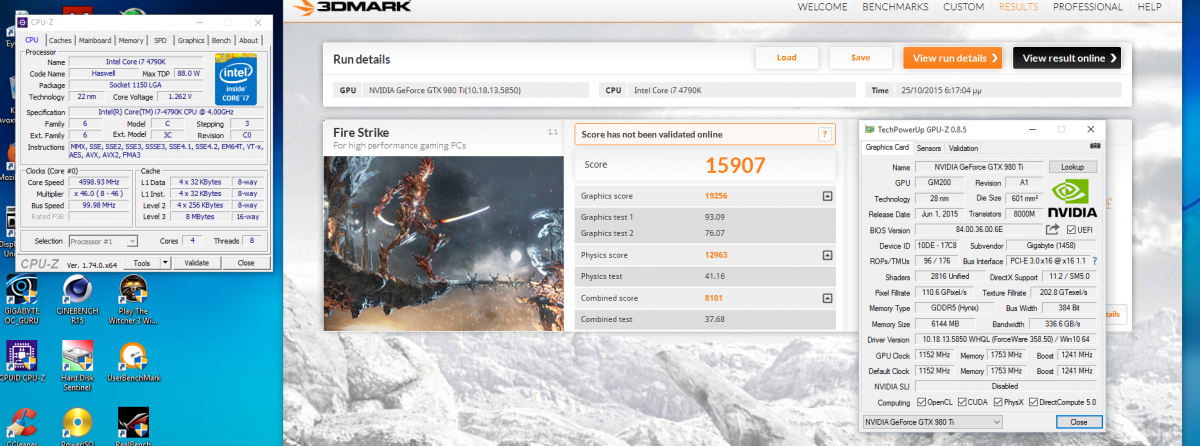The width and height of the screenshot is (1200, 446).
Task: Switch to the Mainboard tab in CPU-Z
Action: tap(95, 40)
